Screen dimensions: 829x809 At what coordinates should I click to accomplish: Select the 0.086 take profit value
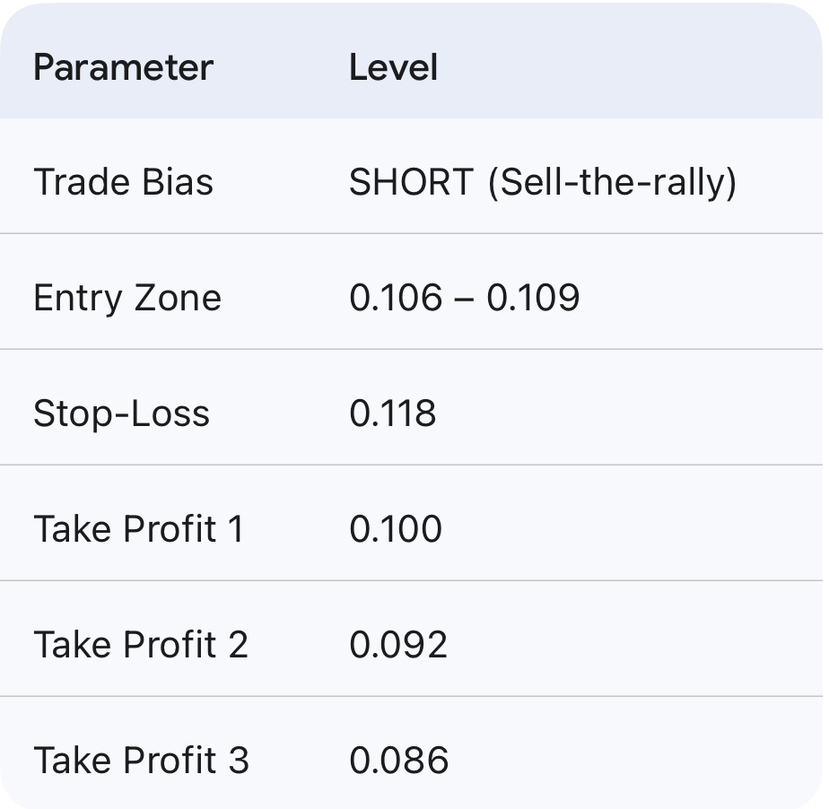[x=398, y=761]
